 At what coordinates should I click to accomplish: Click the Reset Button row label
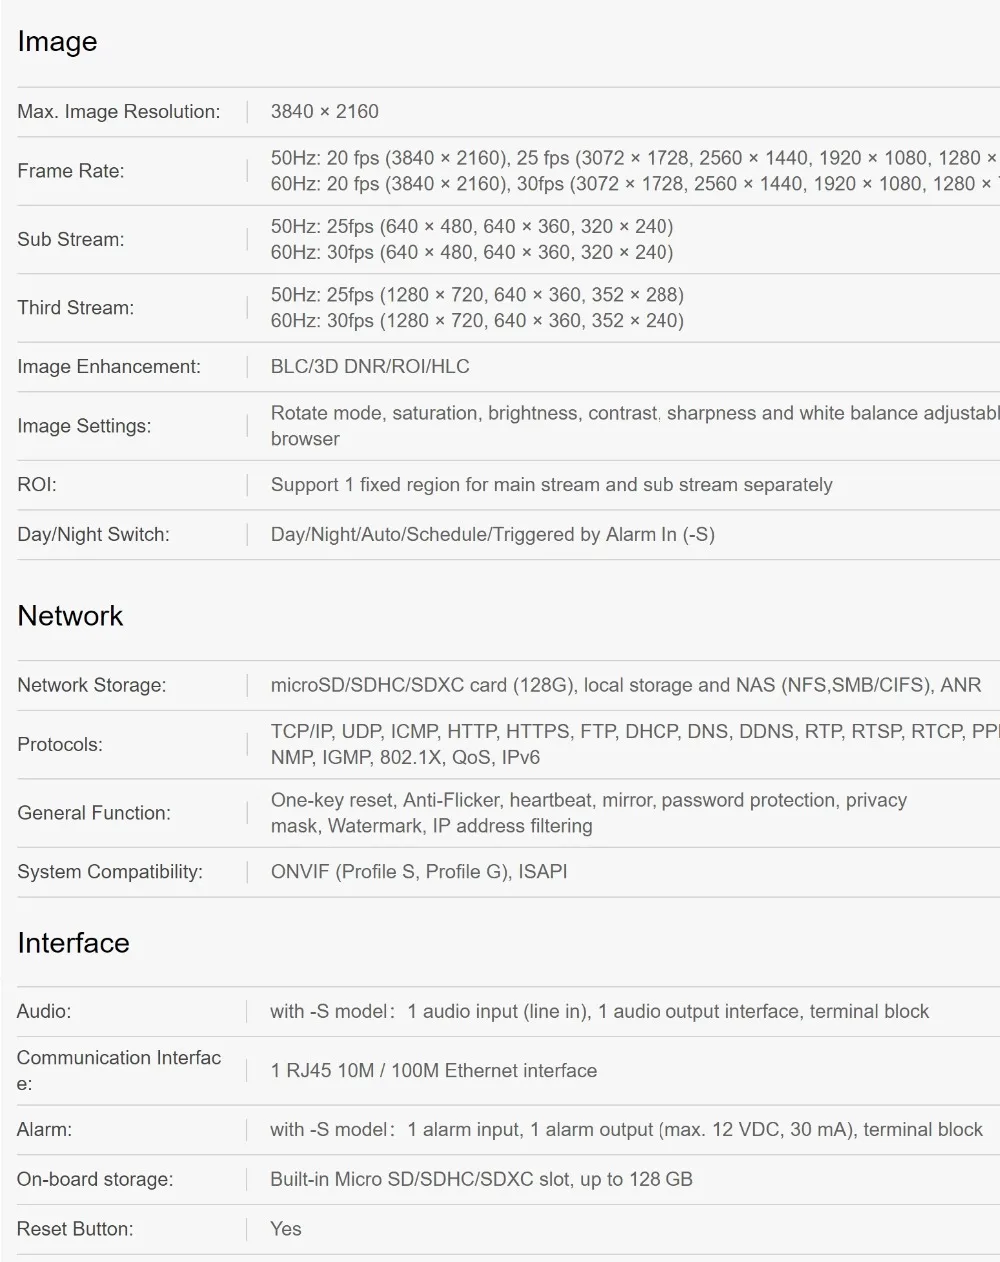click(x=75, y=1229)
